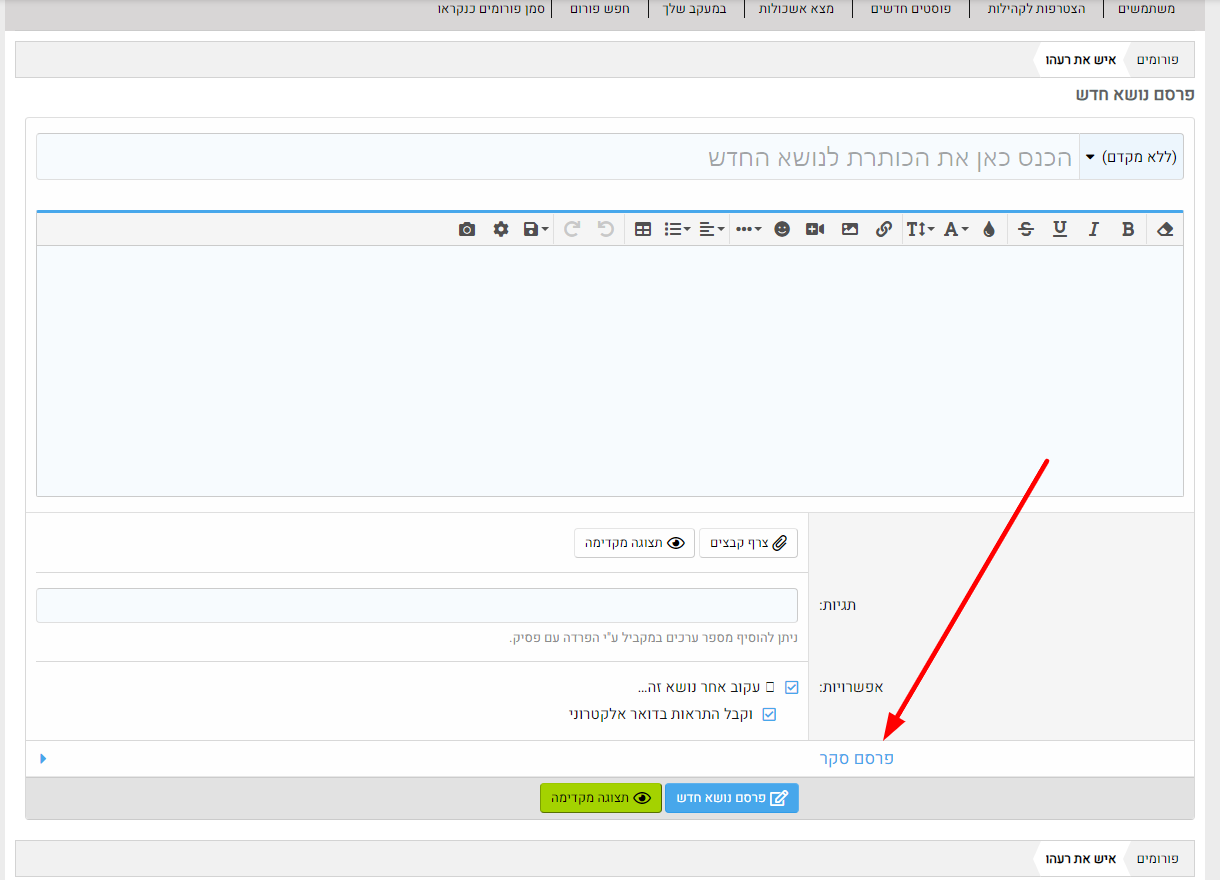
Task: Click the סמן פורומים כנקראו link
Action: point(490,9)
